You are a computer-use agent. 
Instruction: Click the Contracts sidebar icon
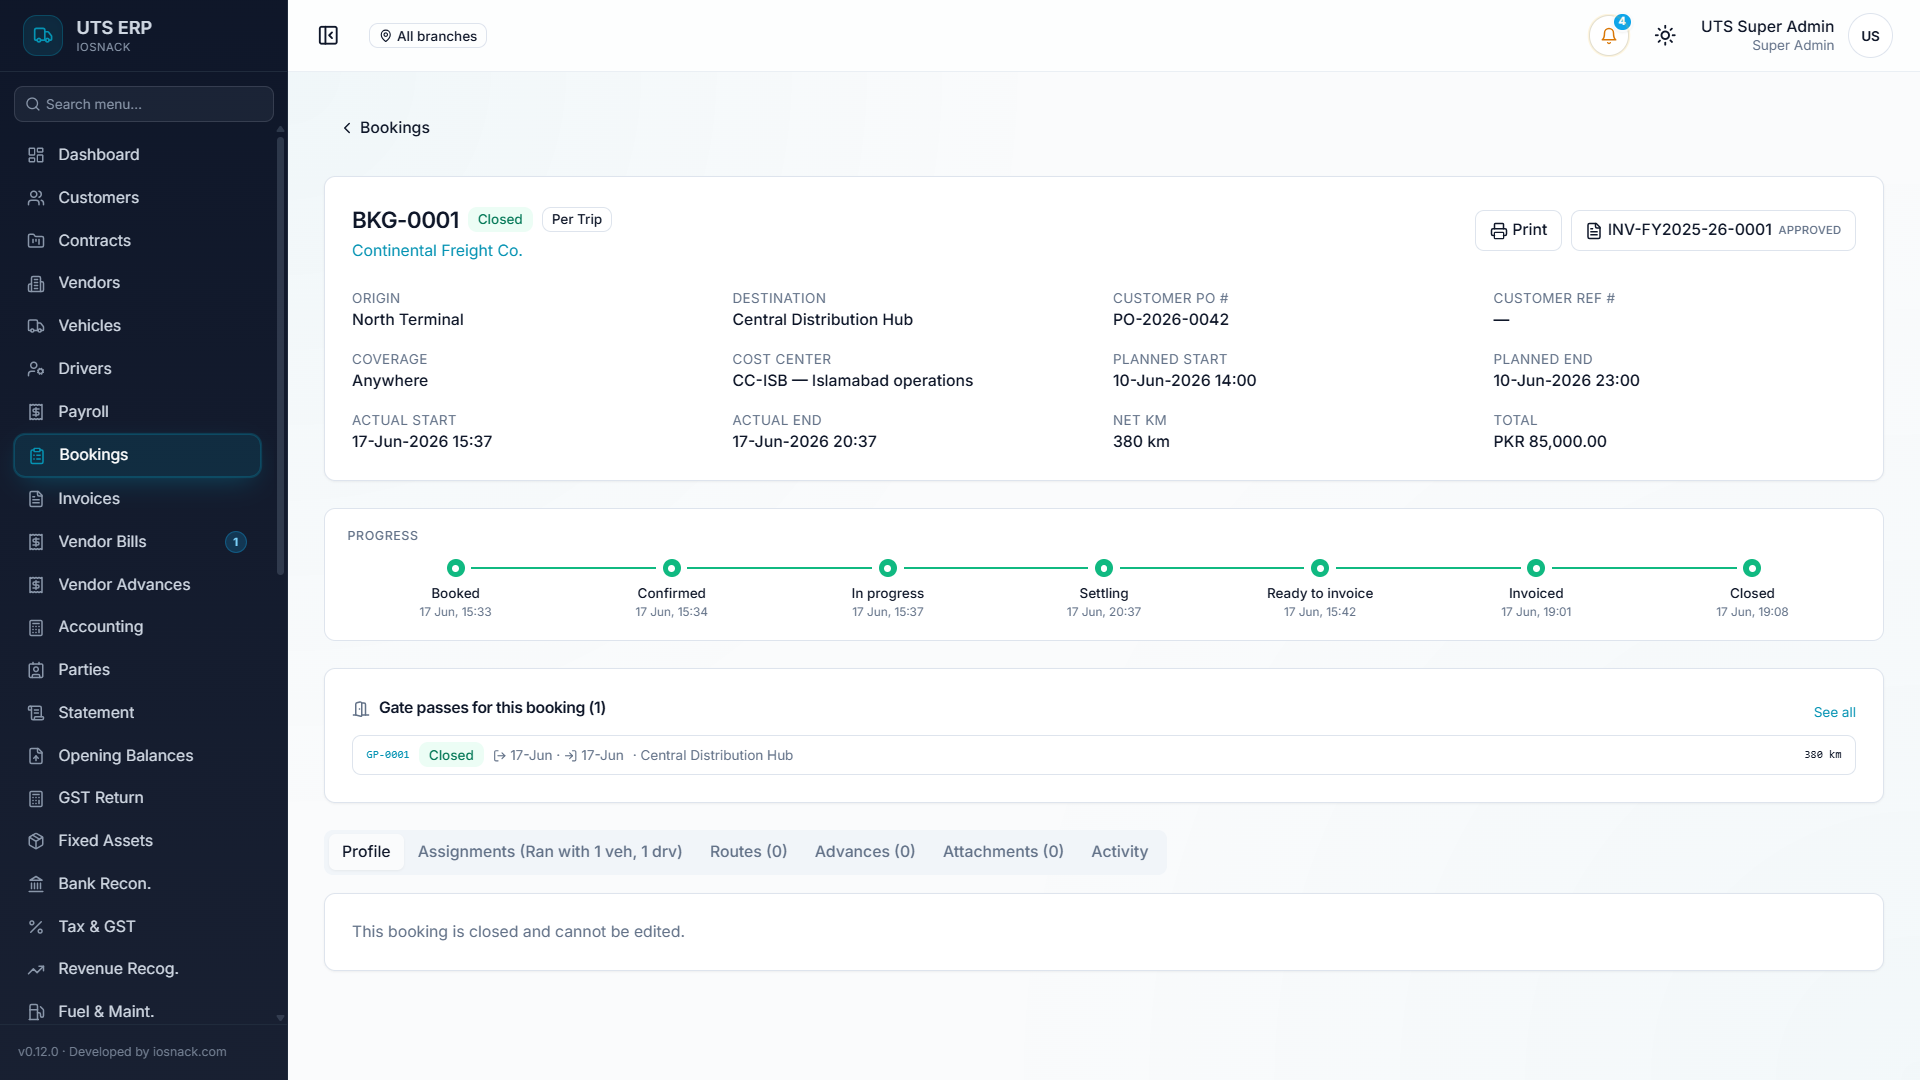pos(36,241)
